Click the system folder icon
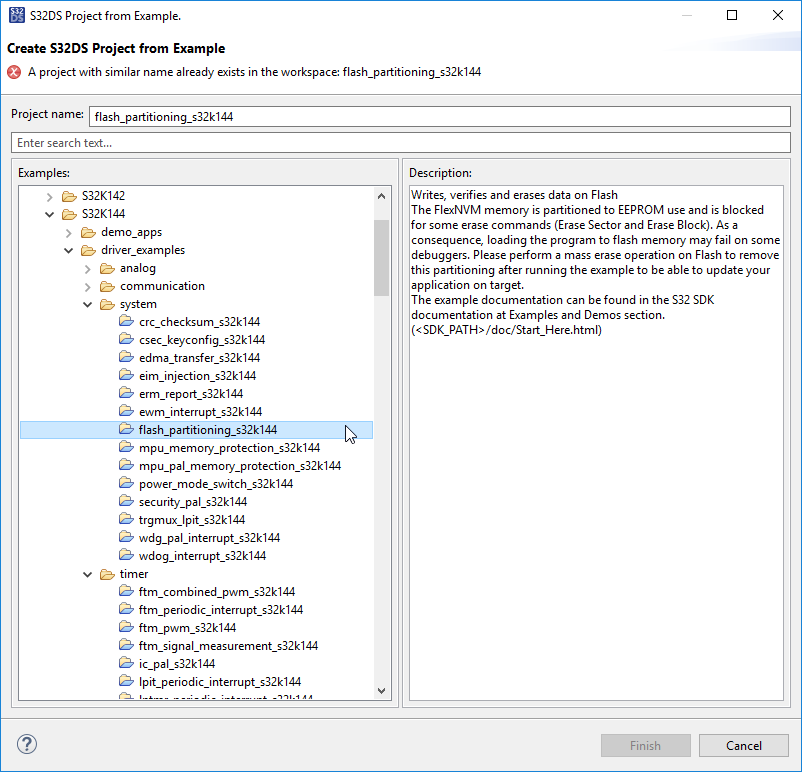This screenshot has width=802, height=772. tap(107, 304)
